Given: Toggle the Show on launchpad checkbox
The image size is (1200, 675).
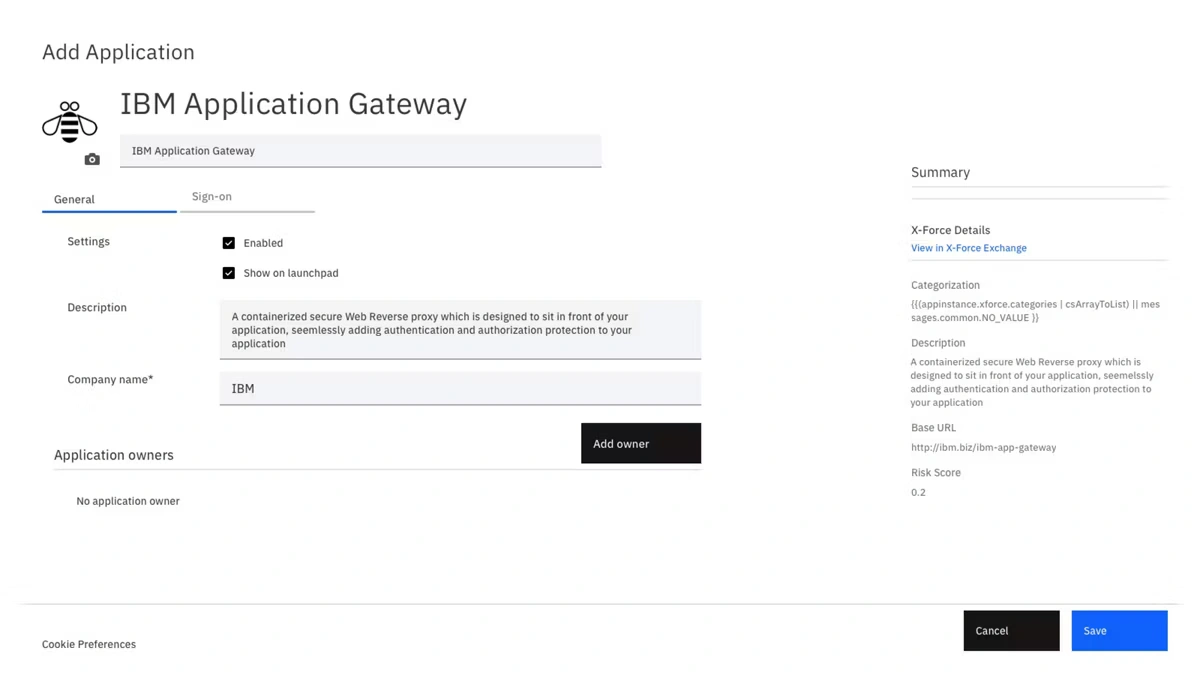Looking at the screenshot, I should pyautogui.click(x=229, y=273).
